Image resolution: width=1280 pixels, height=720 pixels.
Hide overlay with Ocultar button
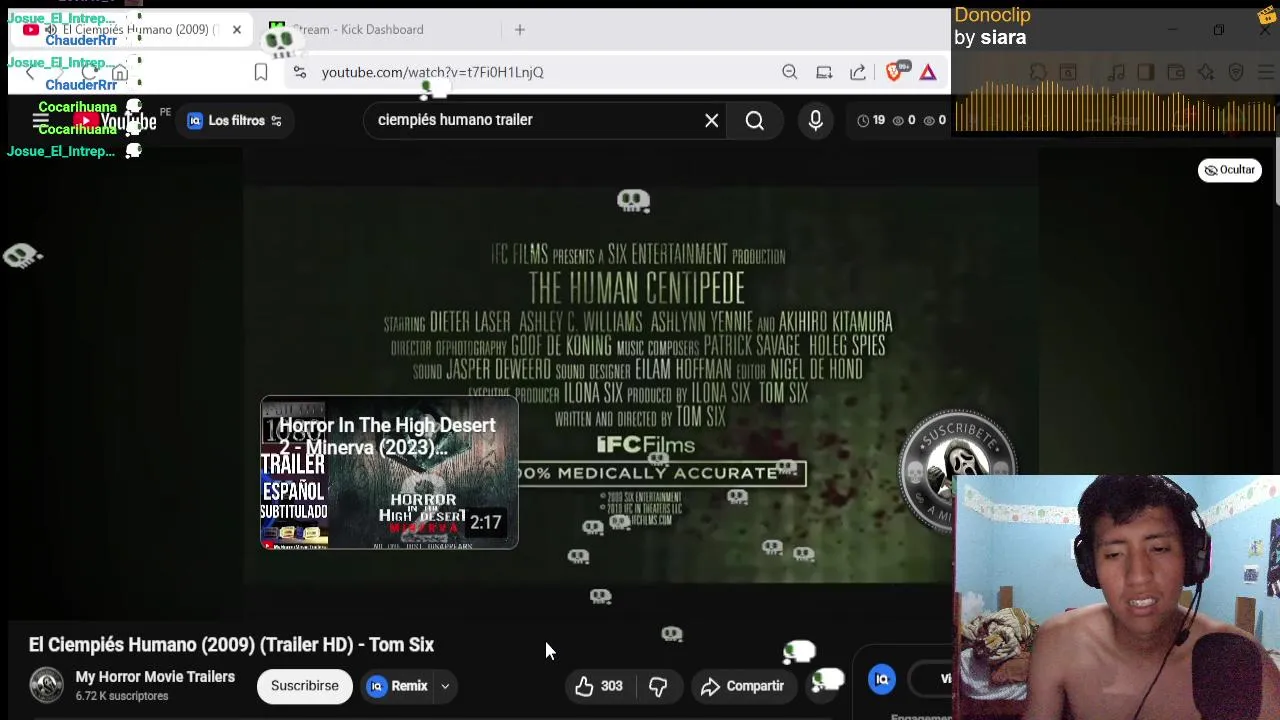tap(1230, 170)
